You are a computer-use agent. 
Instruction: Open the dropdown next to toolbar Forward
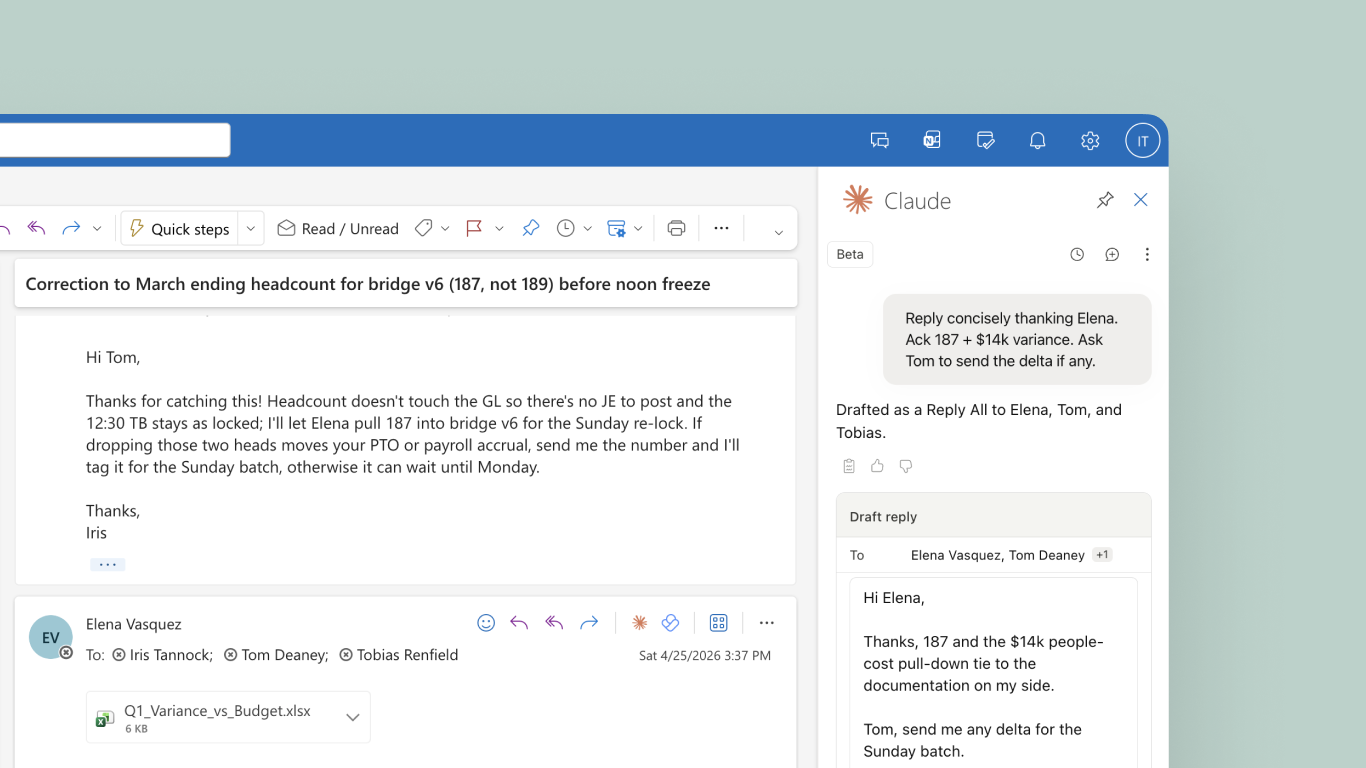(x=97, y=229)
